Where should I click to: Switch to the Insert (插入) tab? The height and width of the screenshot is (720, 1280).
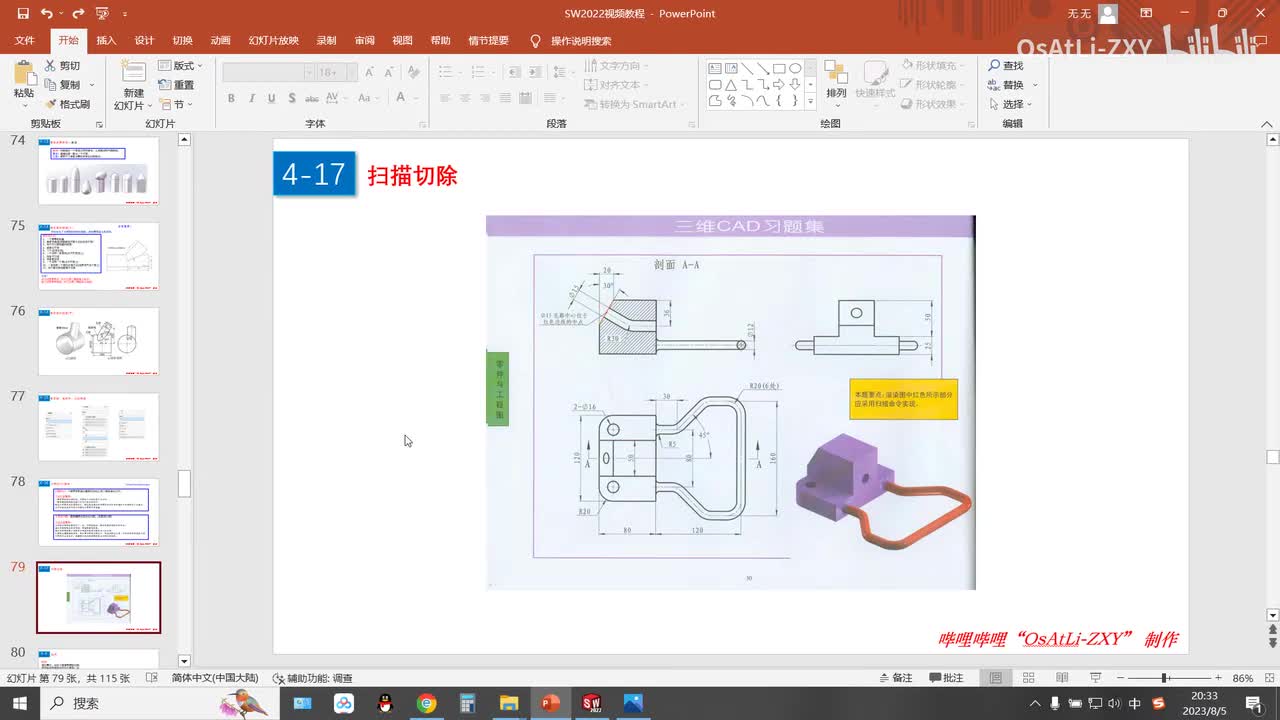106,41
